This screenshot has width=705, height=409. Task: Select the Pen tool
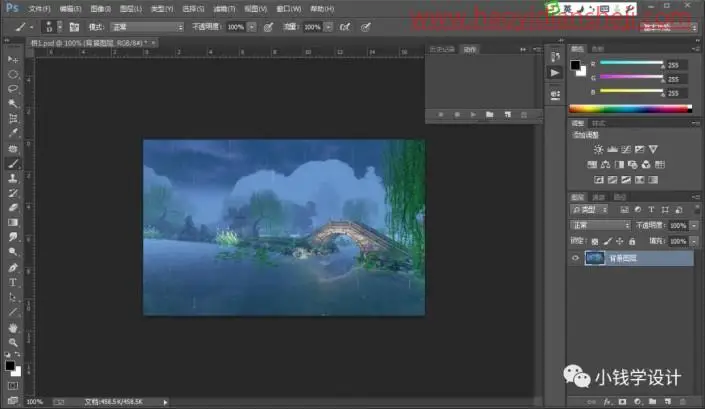(13, 268)
